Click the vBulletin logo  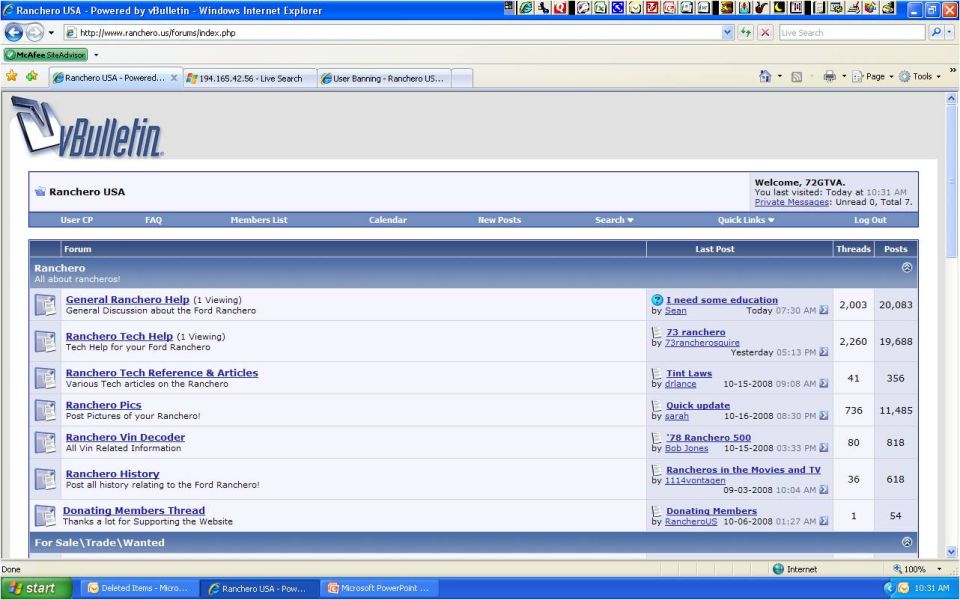pyautogui.click(x=87, y=127)
